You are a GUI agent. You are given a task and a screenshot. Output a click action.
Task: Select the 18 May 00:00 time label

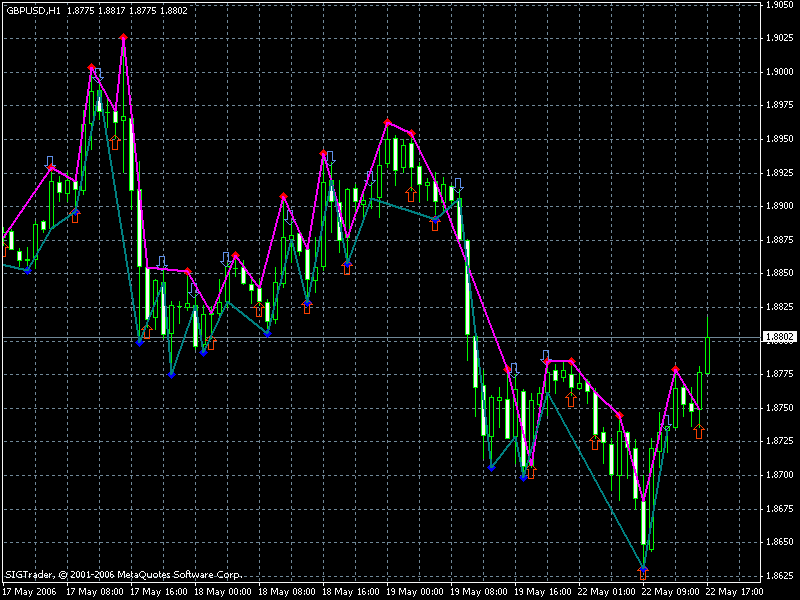[222, 592]
